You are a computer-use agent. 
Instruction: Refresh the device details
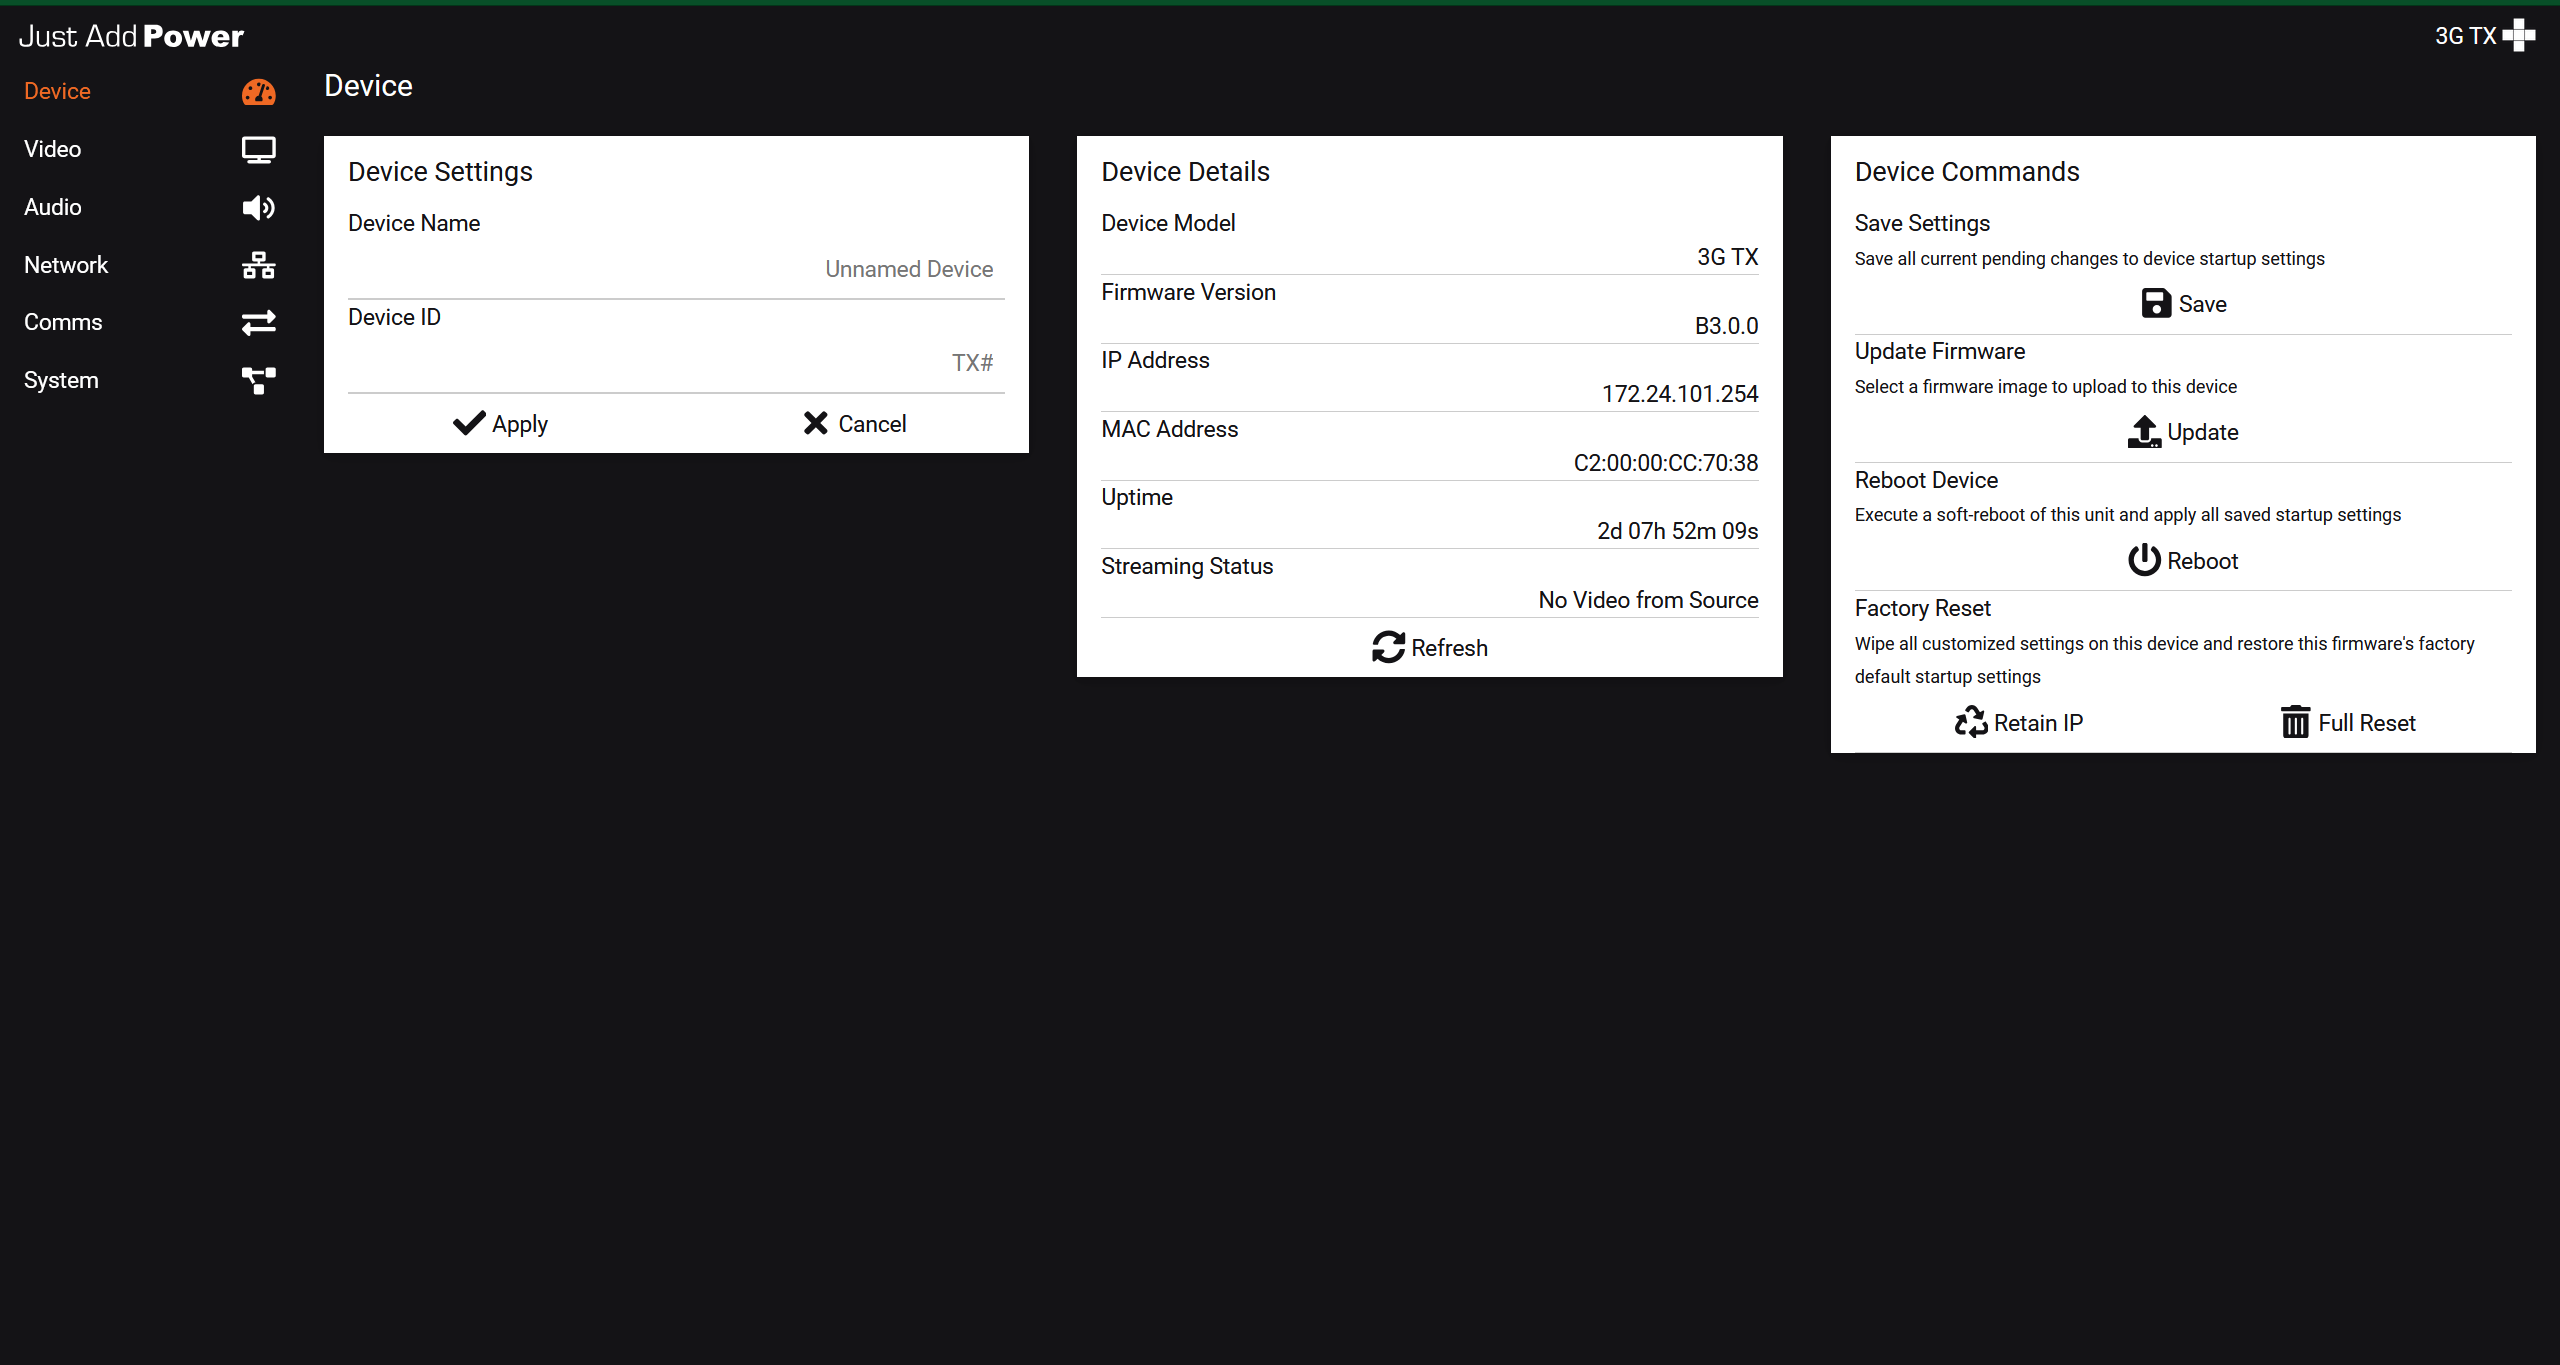[x=1429, y=647]
